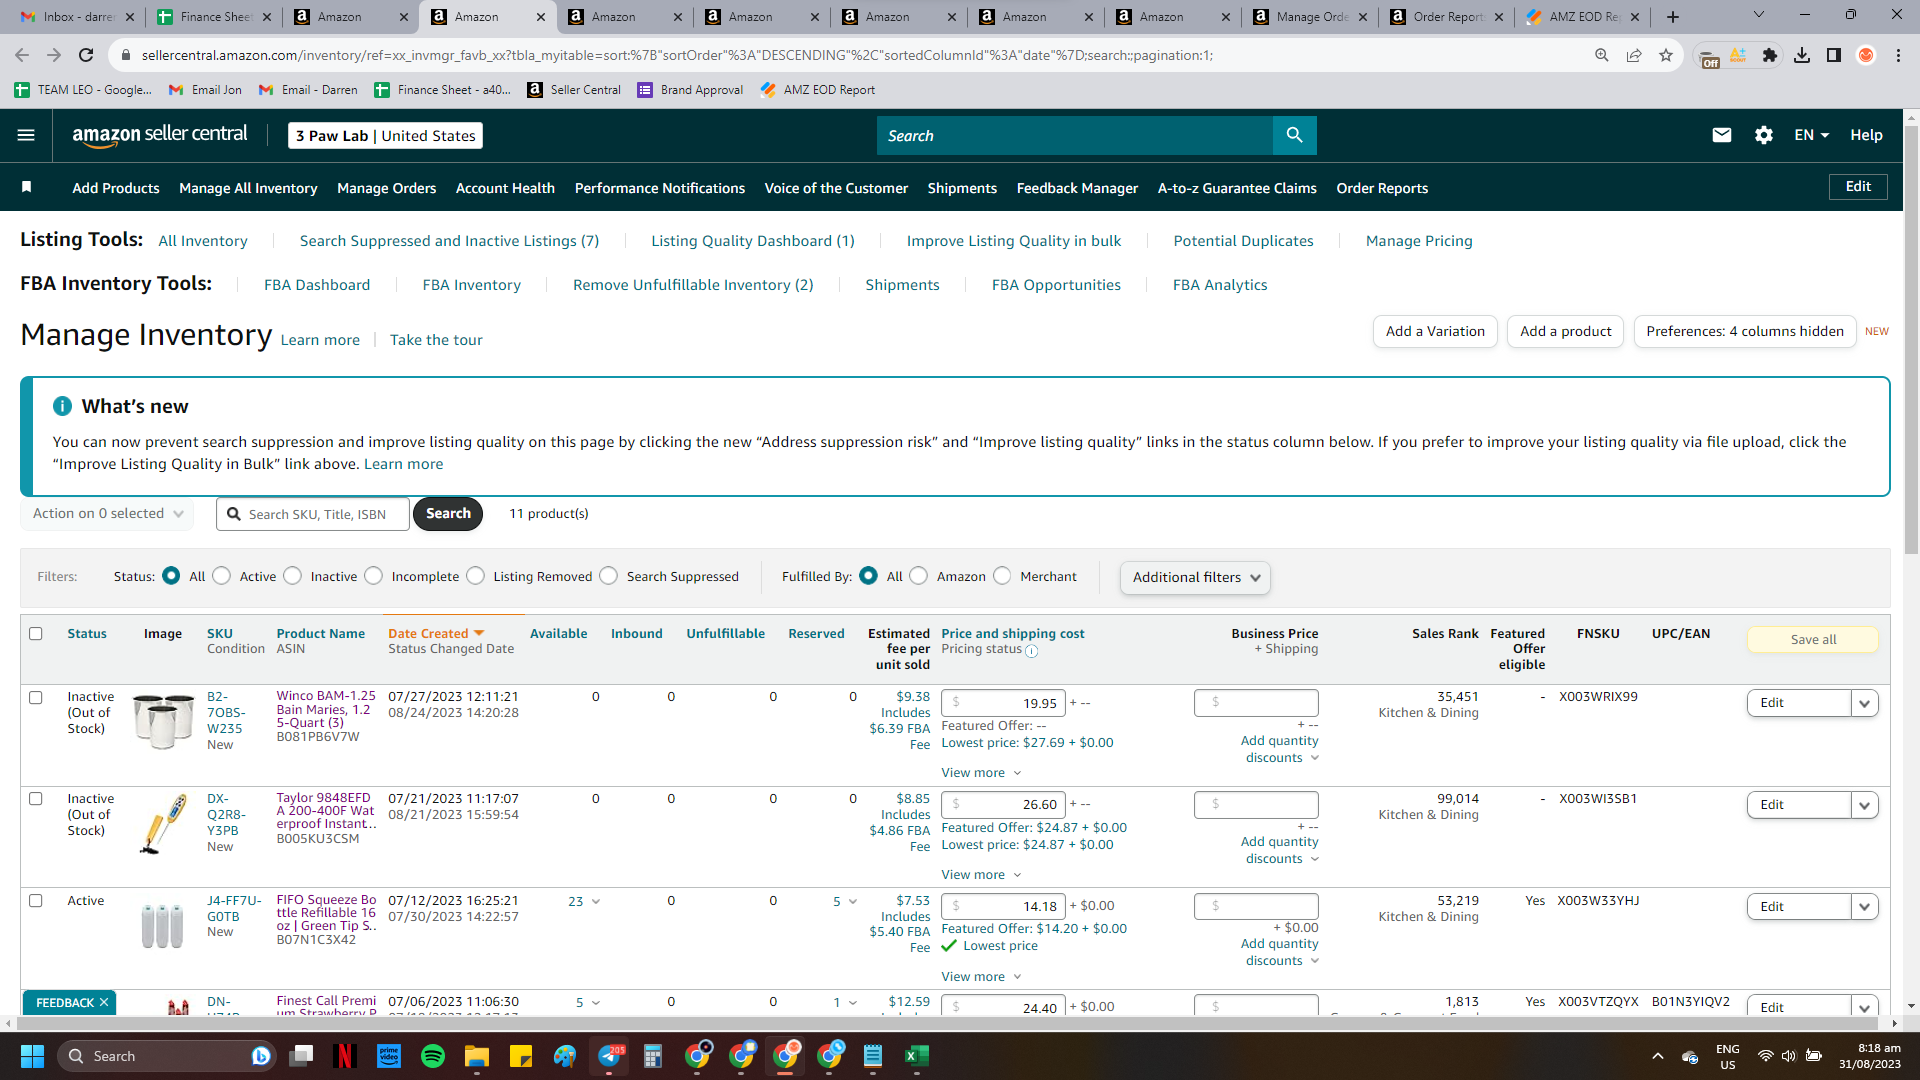Image resolution: width=1920 pixels, height=1080 pixels.
Task: Open the Edit dropdown arrow for FIFO row
Action: click(x=1864, y=907)
